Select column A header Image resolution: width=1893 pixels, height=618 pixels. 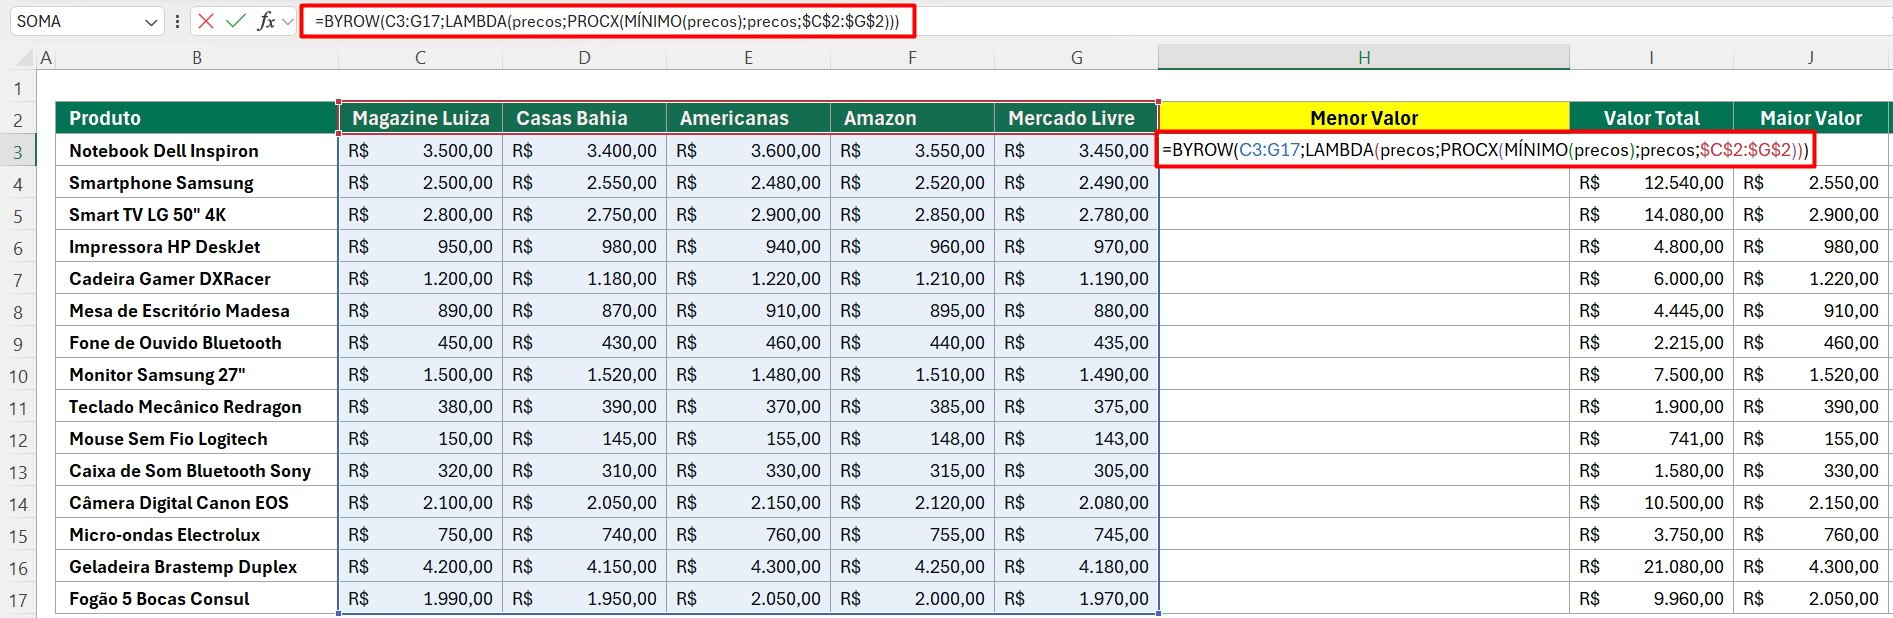(46, 58)
